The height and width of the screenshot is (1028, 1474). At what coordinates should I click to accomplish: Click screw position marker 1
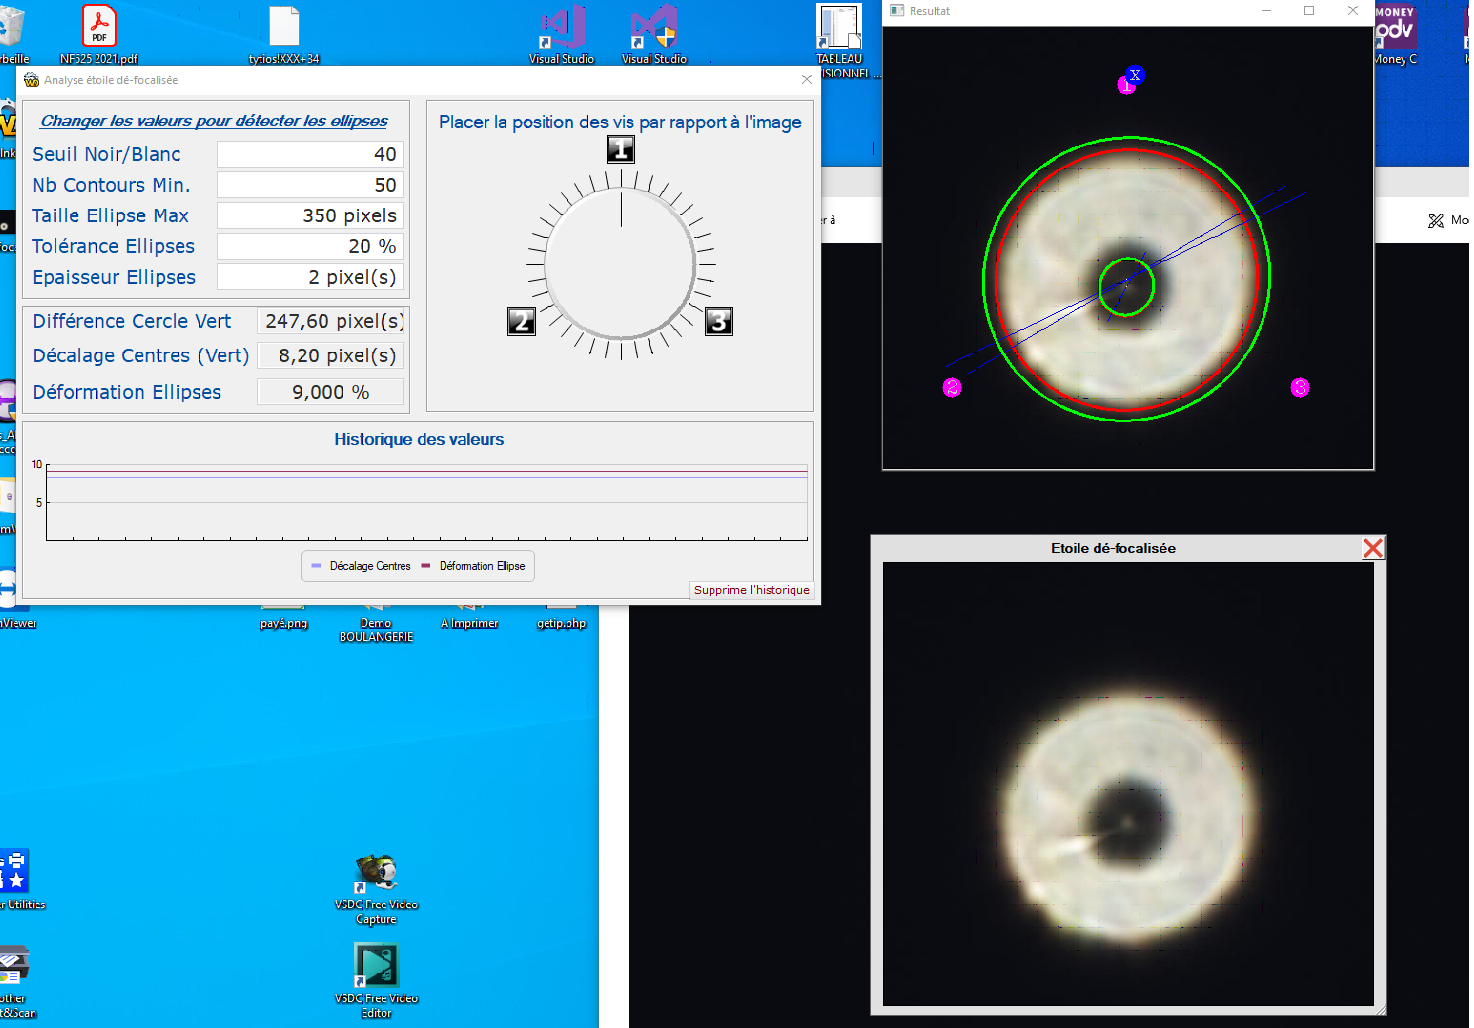(x=621, y=150)
